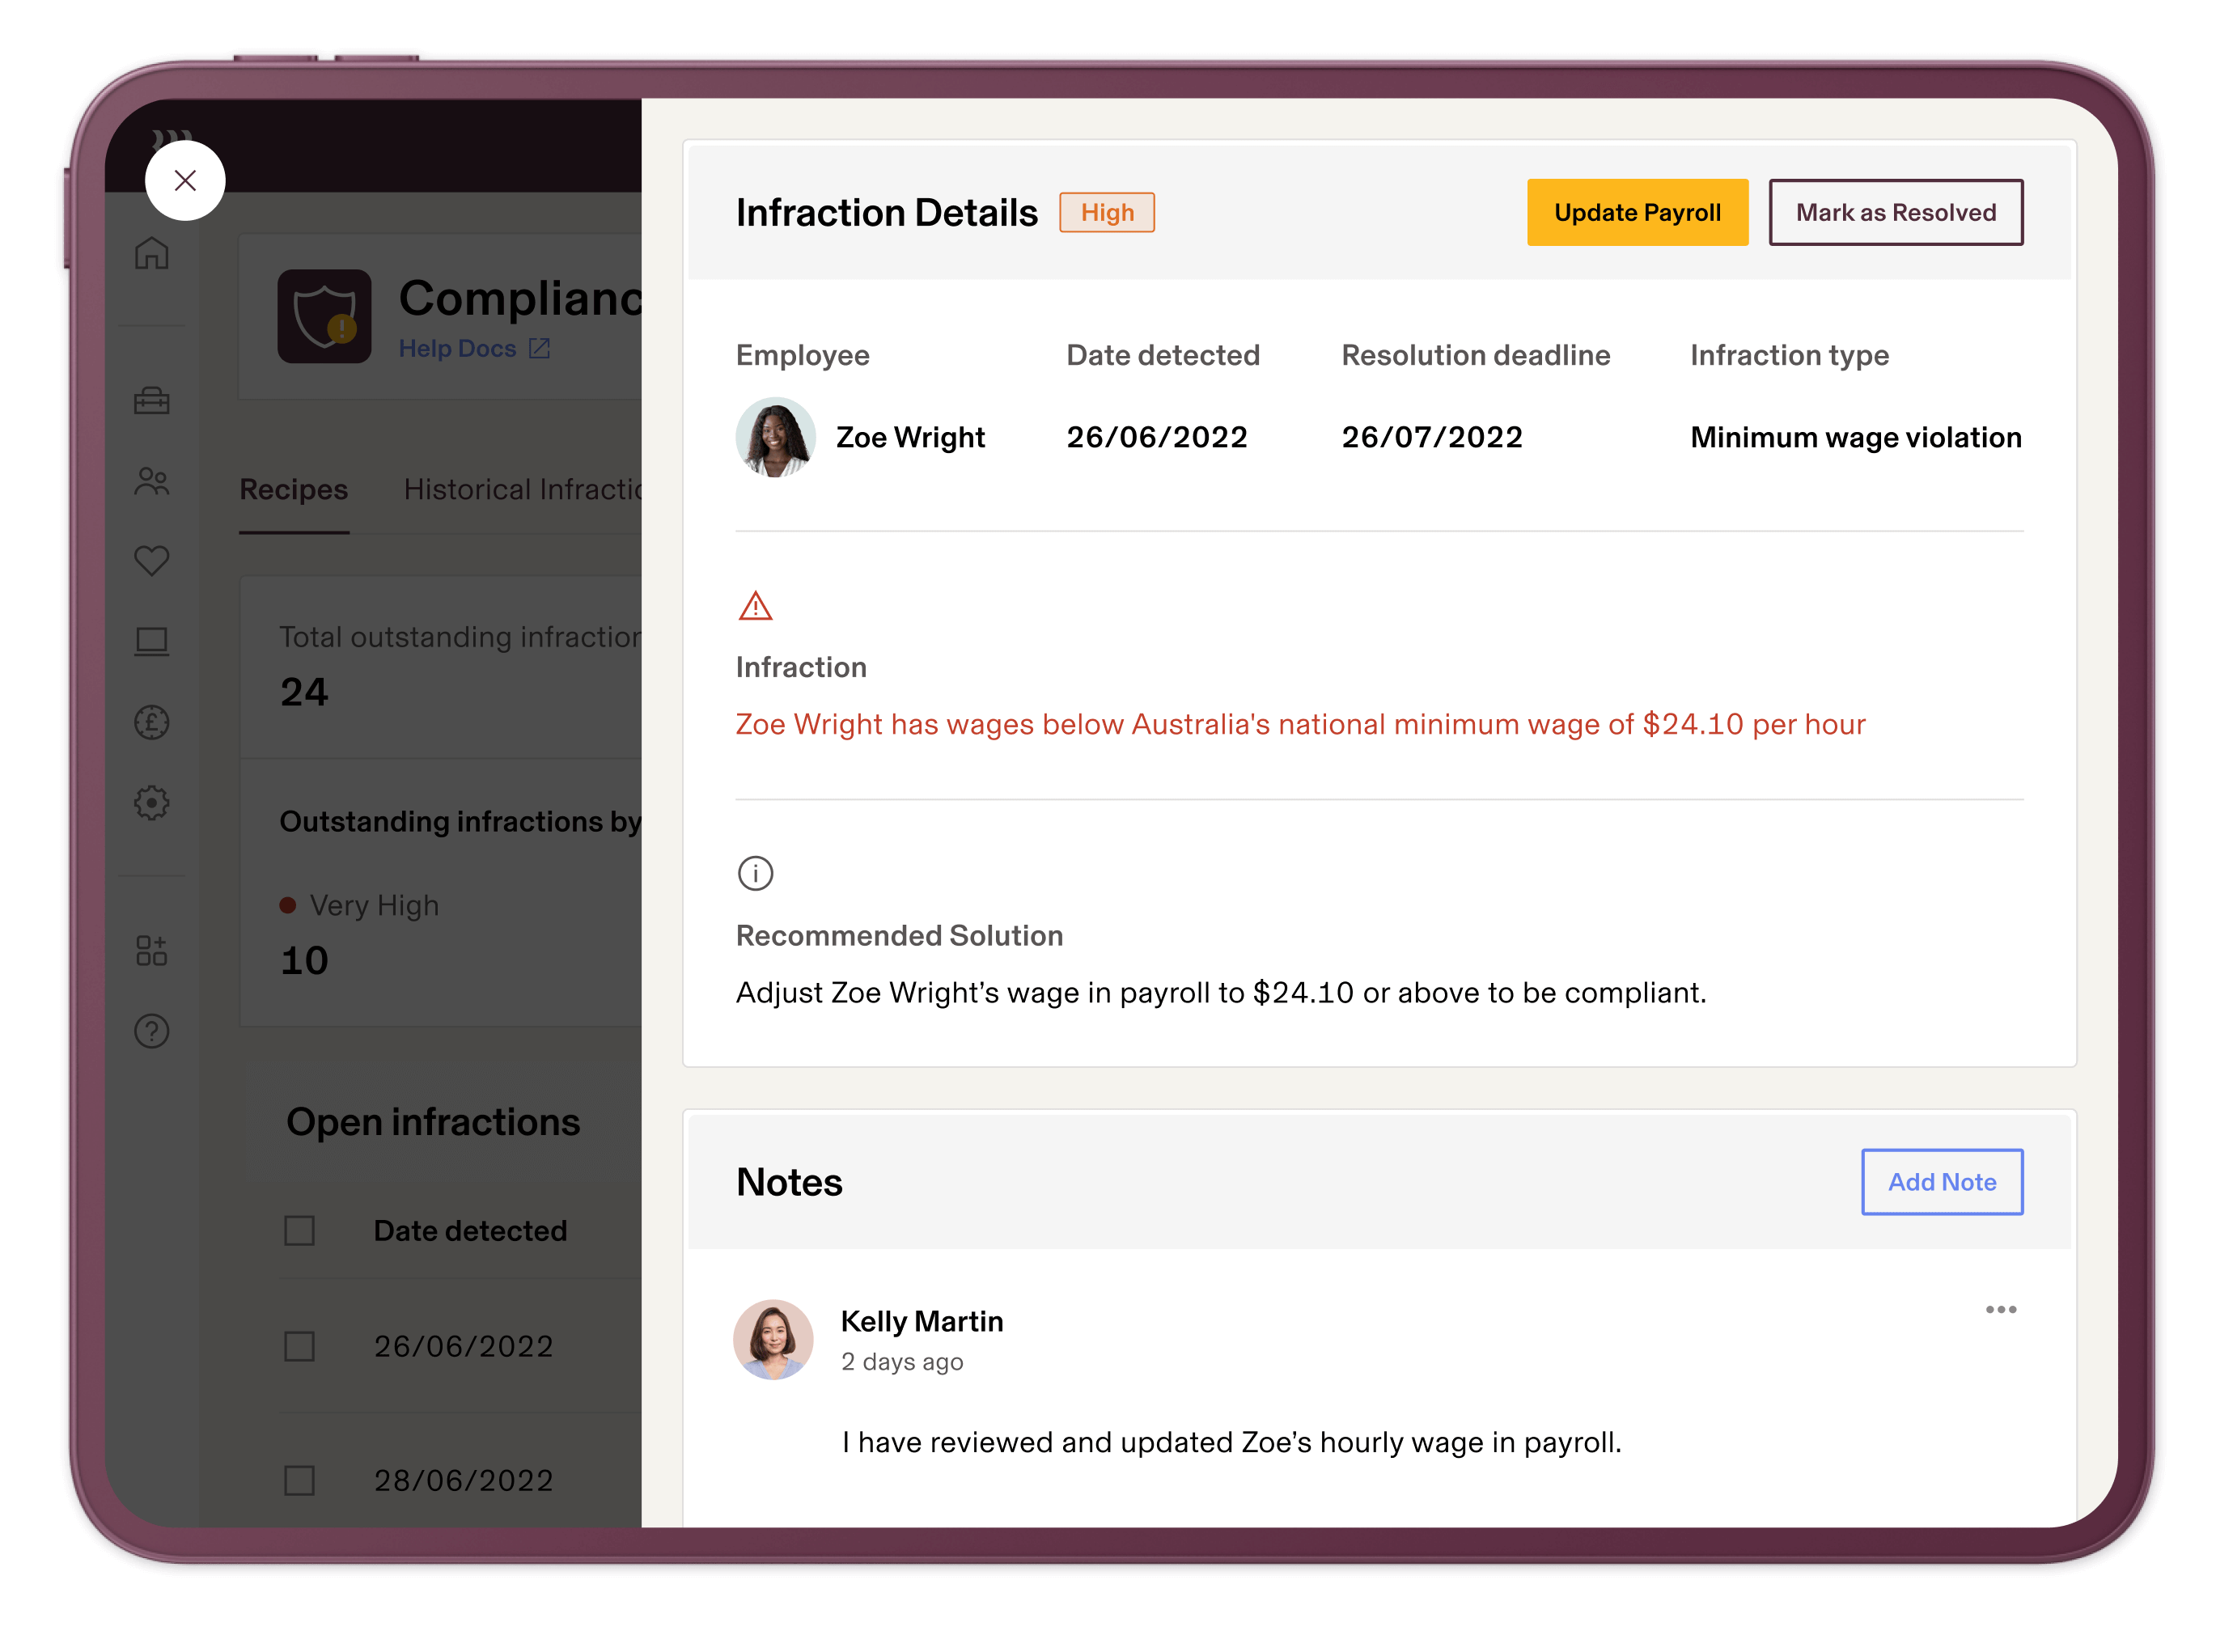Click Kelly Martin's name in notes
The width and height of the screenshot is (2233, 1652).
[922, 1321]
